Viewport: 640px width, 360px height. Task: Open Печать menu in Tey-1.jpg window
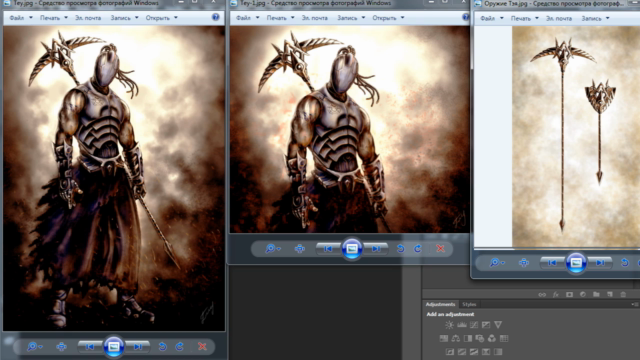(x=280, y=18)
